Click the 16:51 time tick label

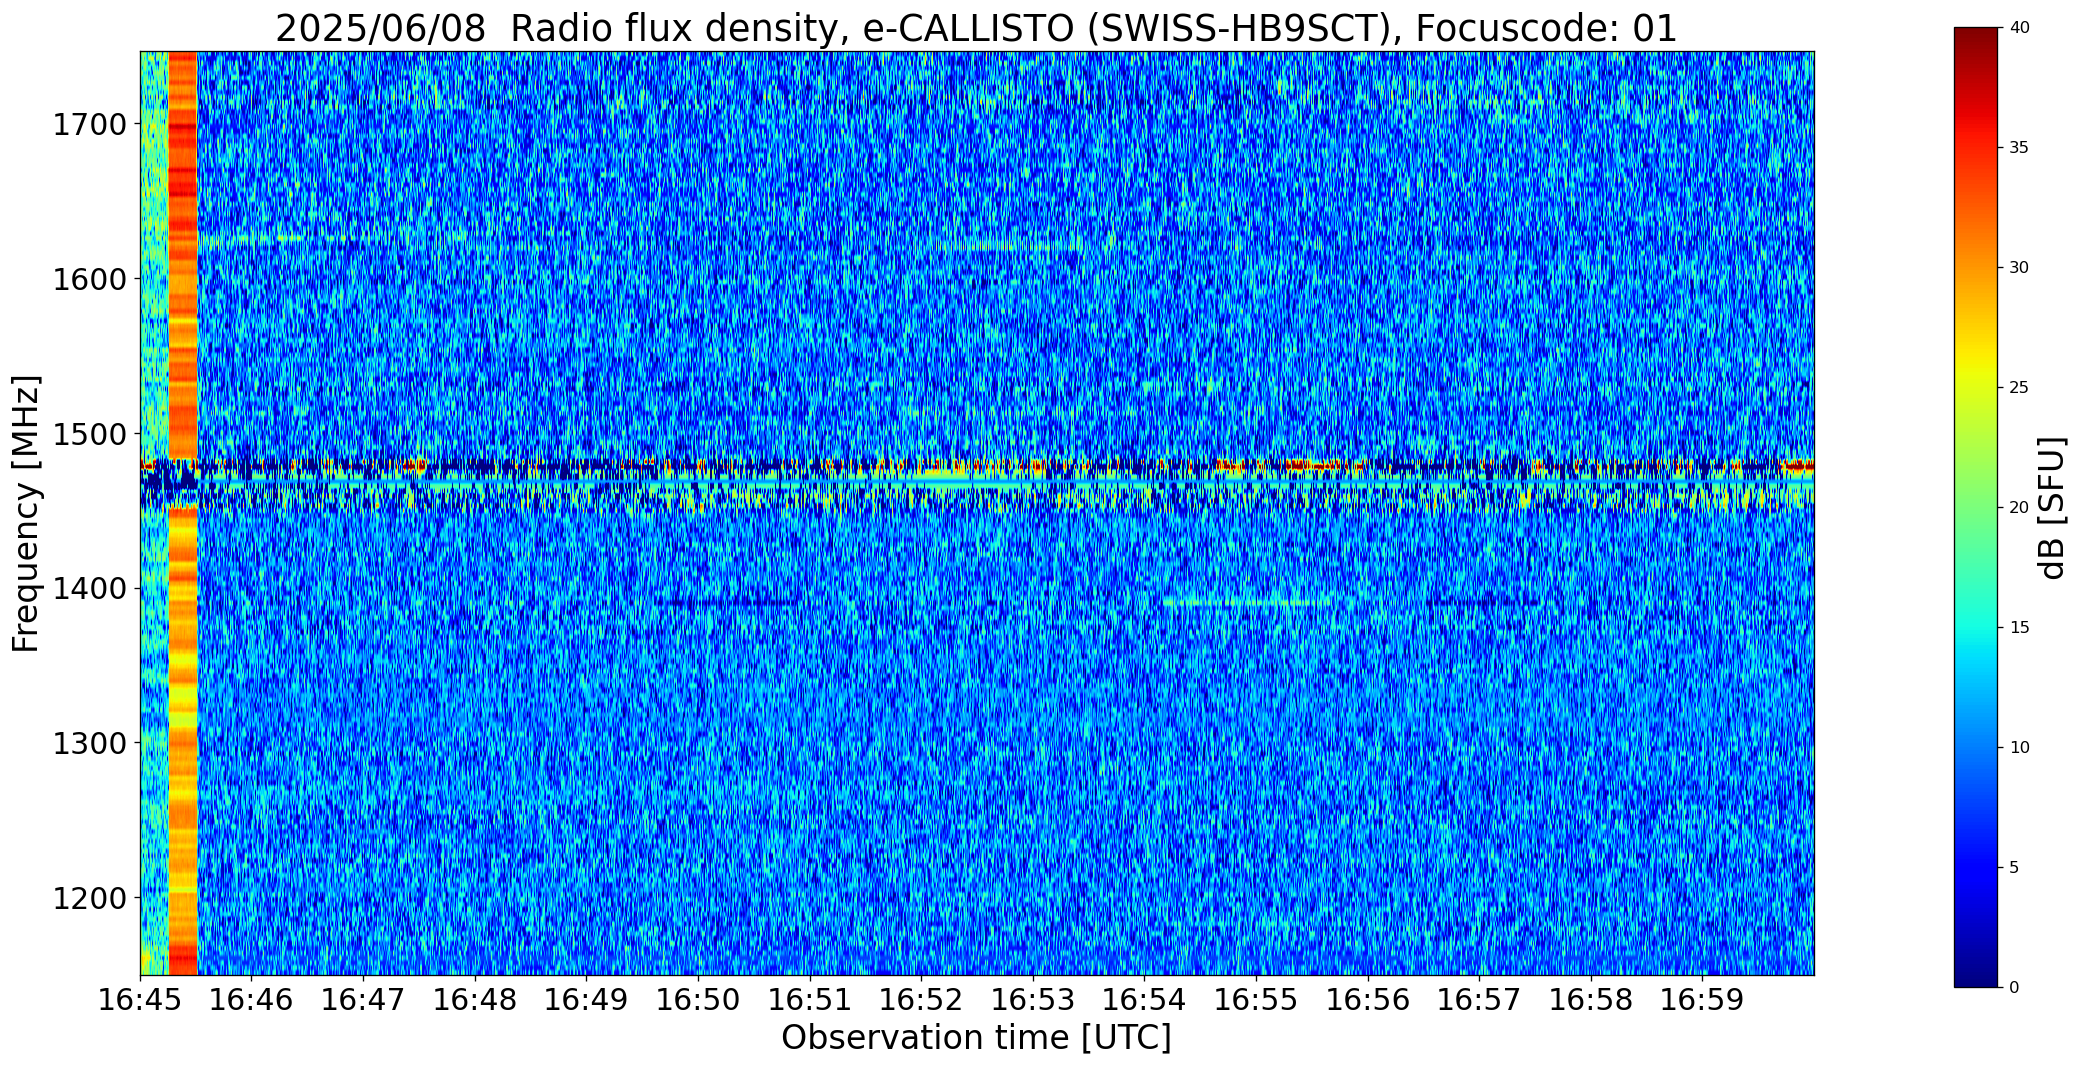[x=810, y=999]
